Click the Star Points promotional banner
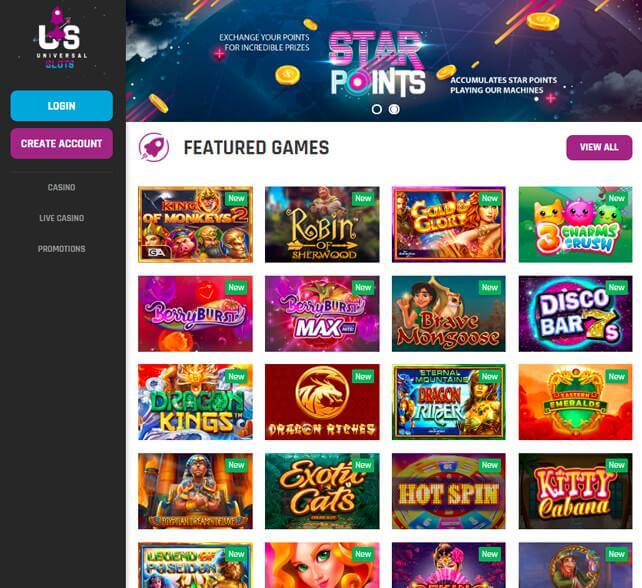Screen dimensions: 642x588 (x=384, y=61)
